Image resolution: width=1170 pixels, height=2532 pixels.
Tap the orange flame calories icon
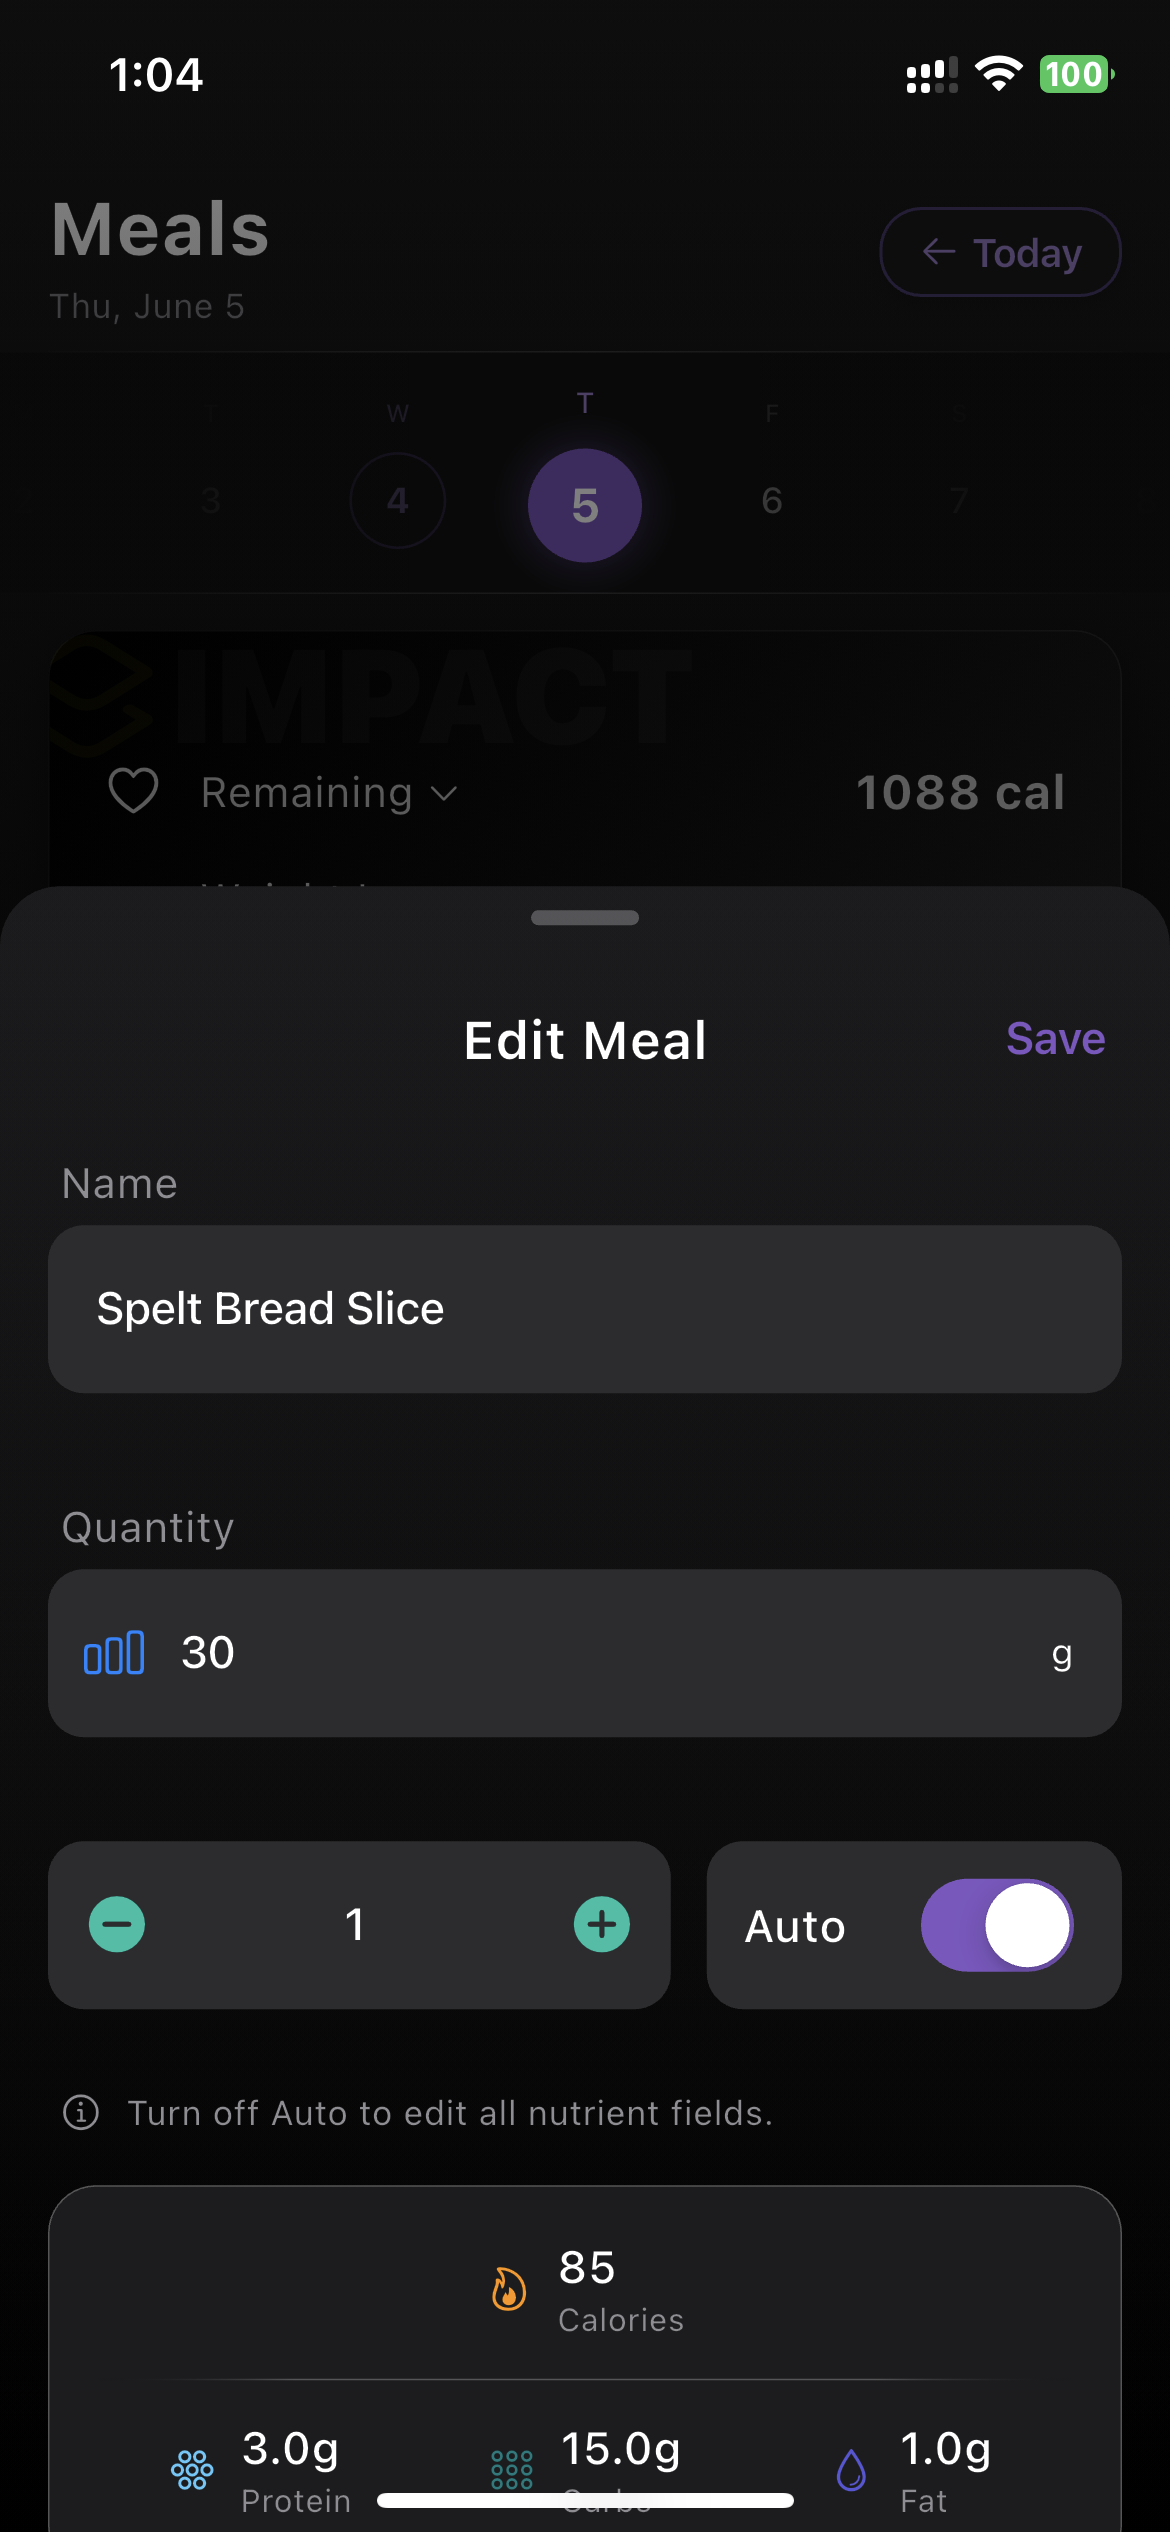coord(509,2288)
